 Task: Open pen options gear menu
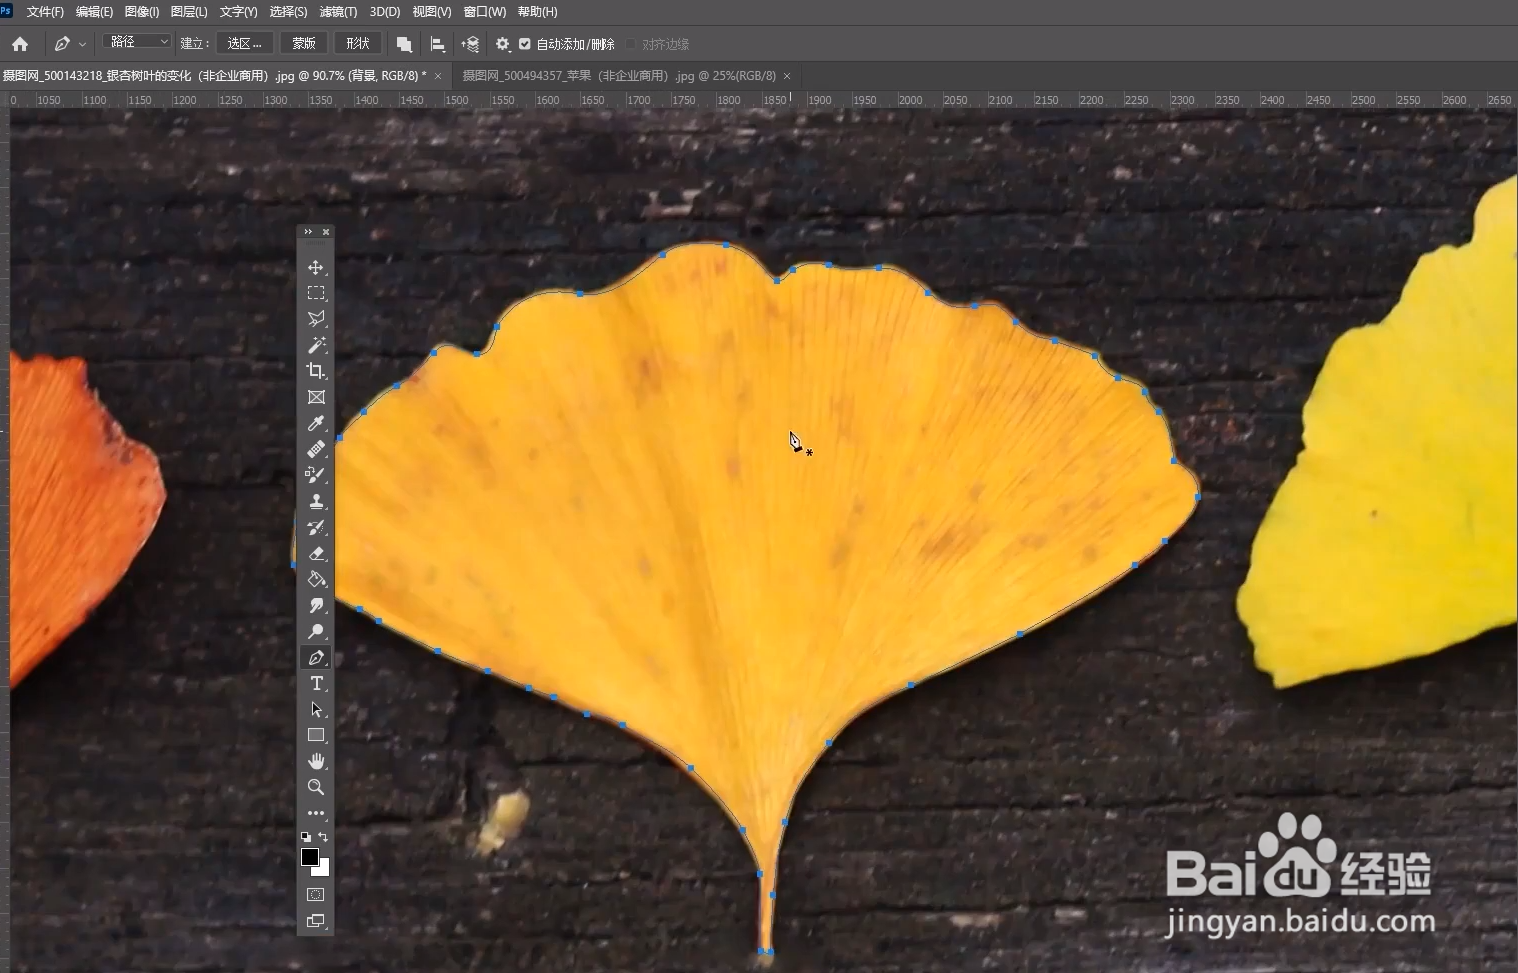pyautogui.click(x=503, y=44)
